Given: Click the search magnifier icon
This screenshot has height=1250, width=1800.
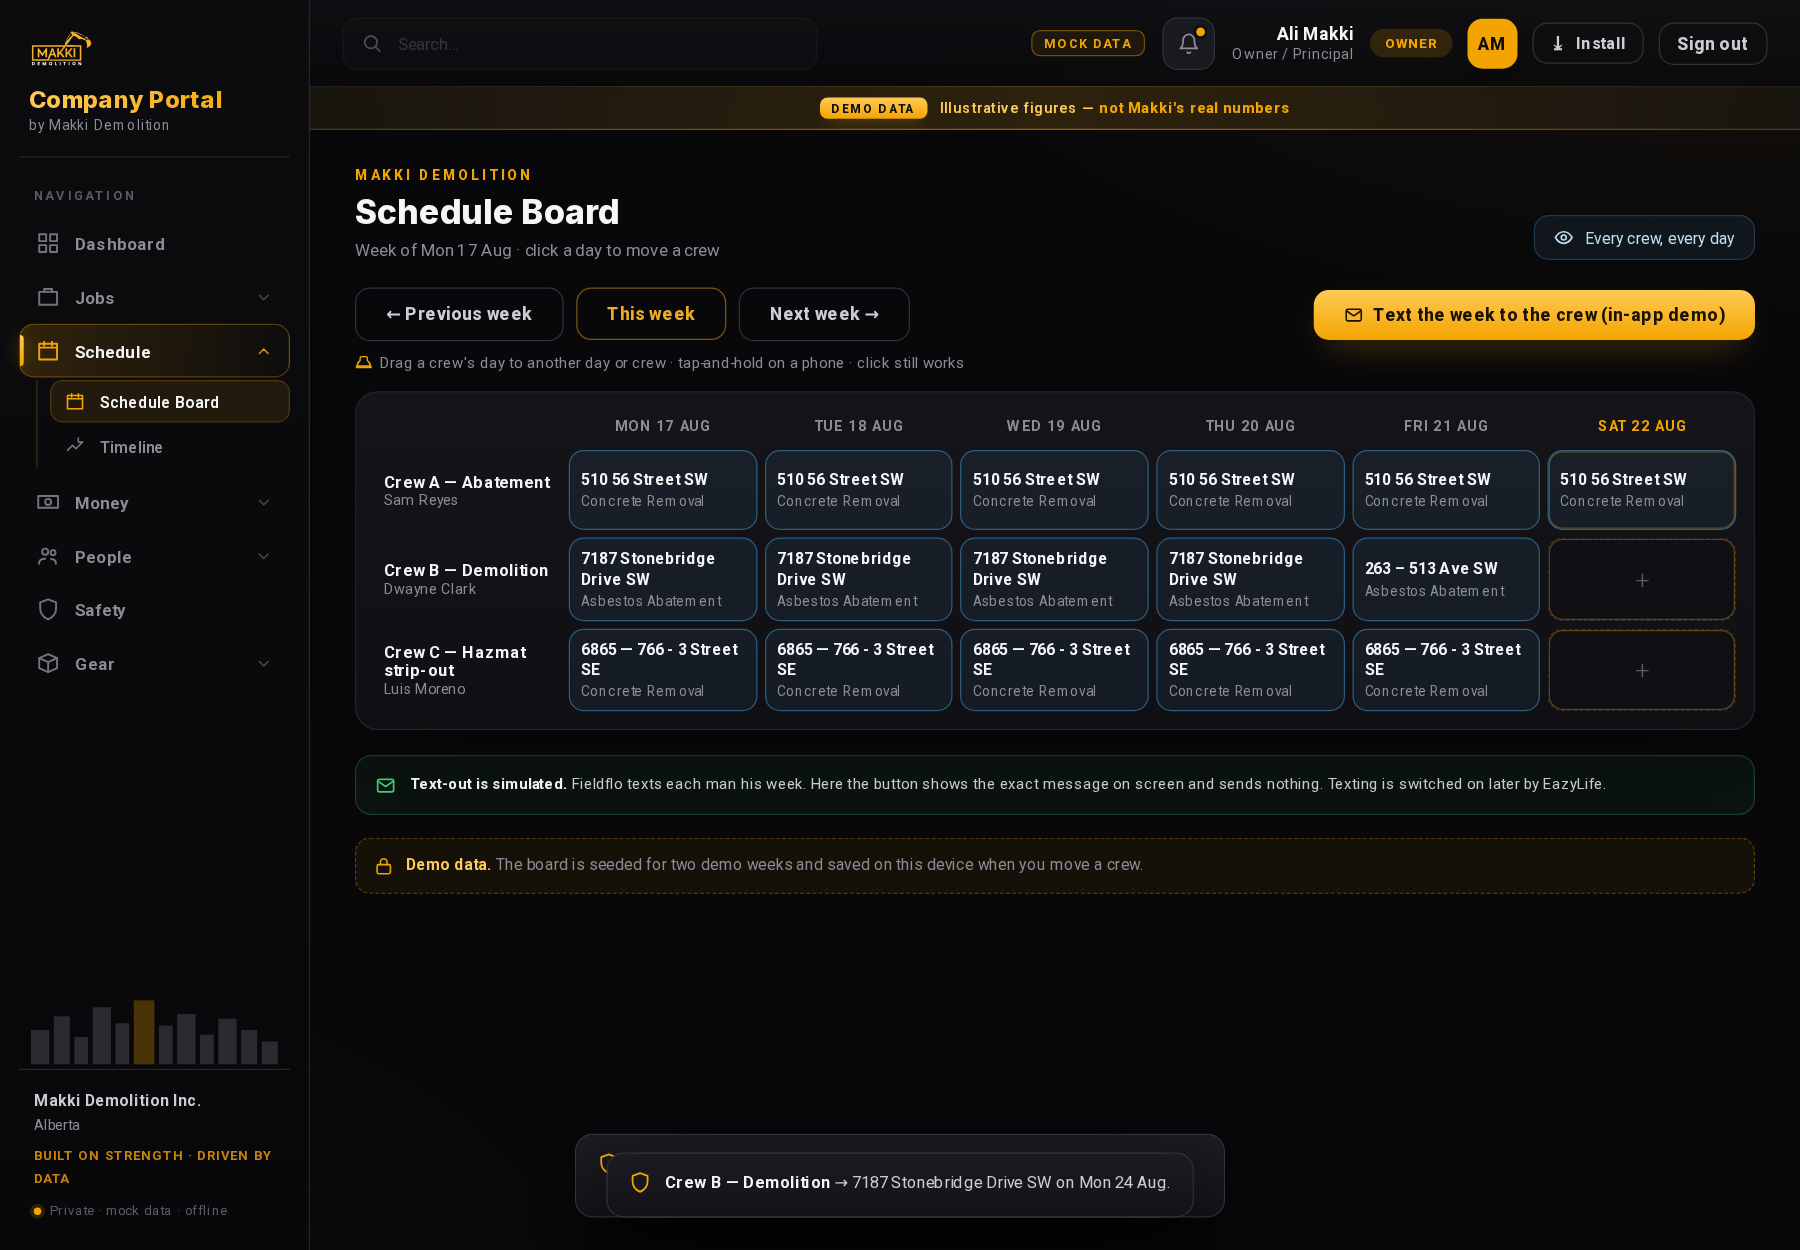Looking at the screenshot, I should click(x=372, y=44).
